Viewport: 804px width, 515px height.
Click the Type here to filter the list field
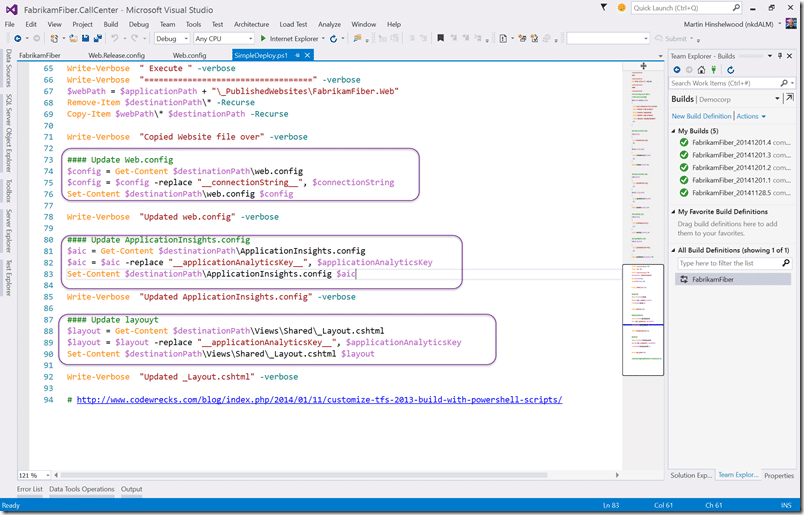(x=729, y=263)
